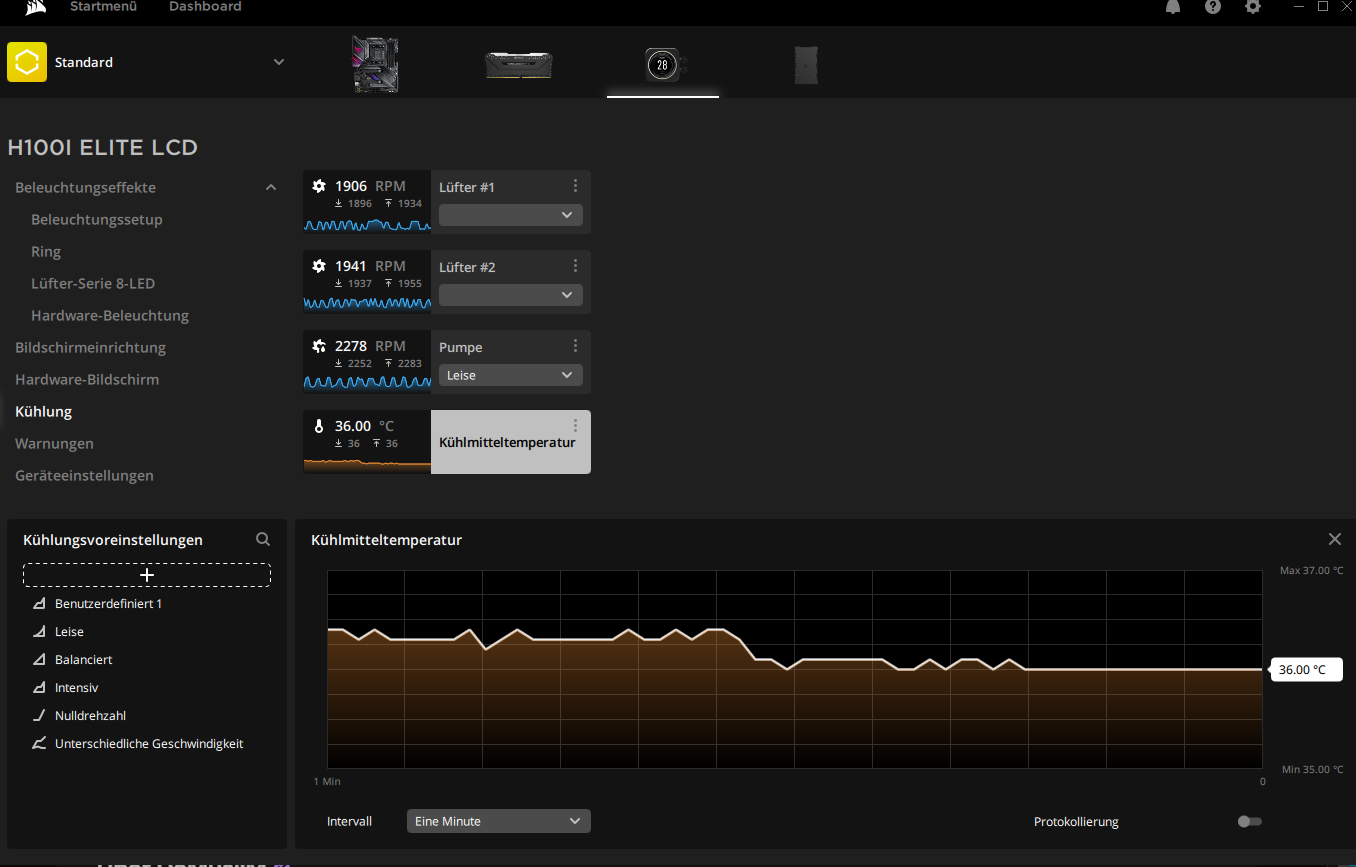
Task: Open the Pumpe dropdown showing Leise
Action: click(x=511, y=375)
